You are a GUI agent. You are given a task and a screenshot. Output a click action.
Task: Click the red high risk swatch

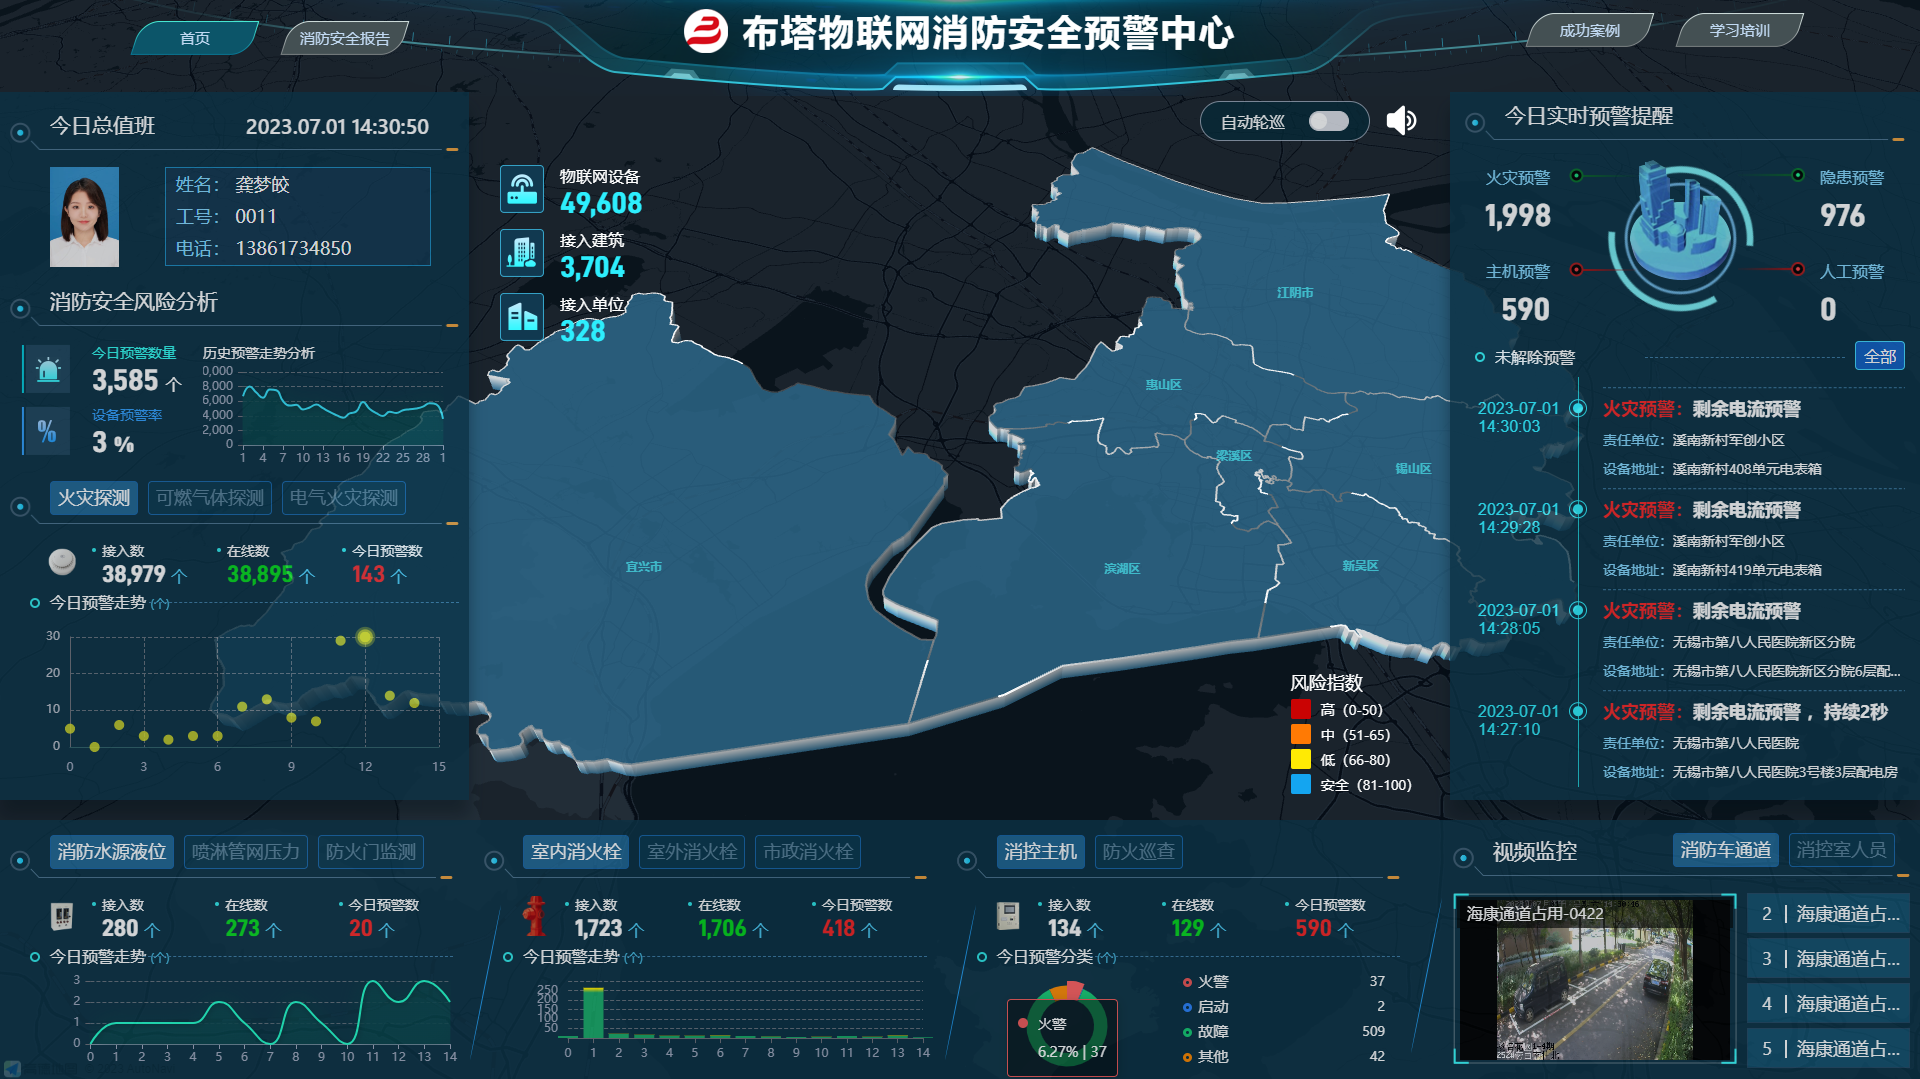(1300, 710)
